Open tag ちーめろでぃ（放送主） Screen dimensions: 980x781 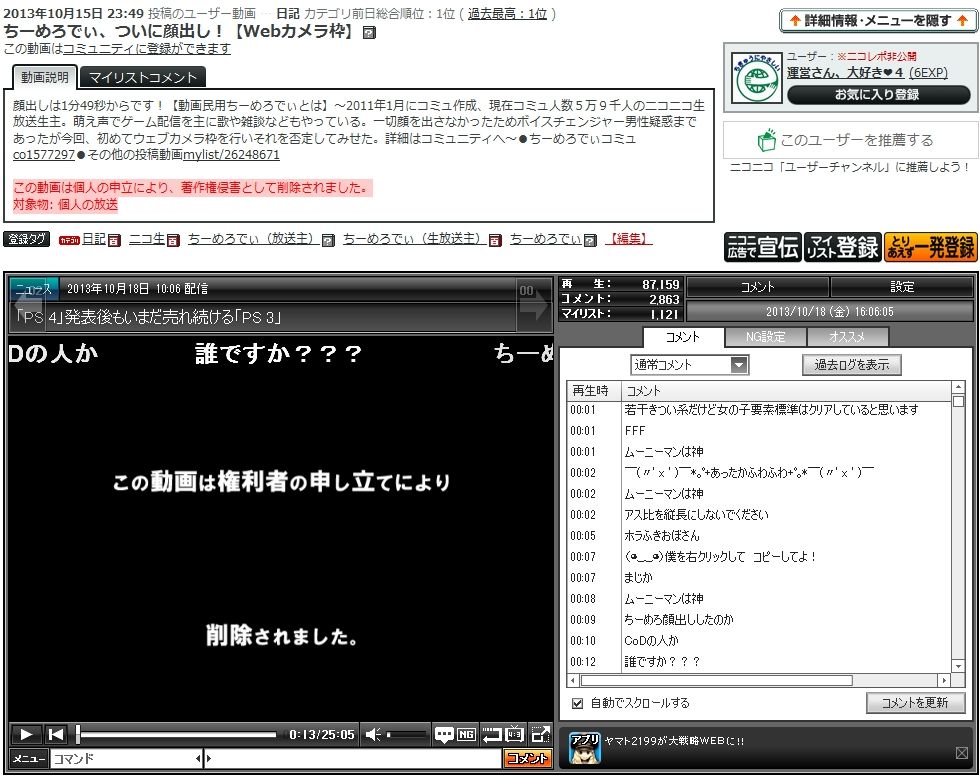[x=253, y=239]
